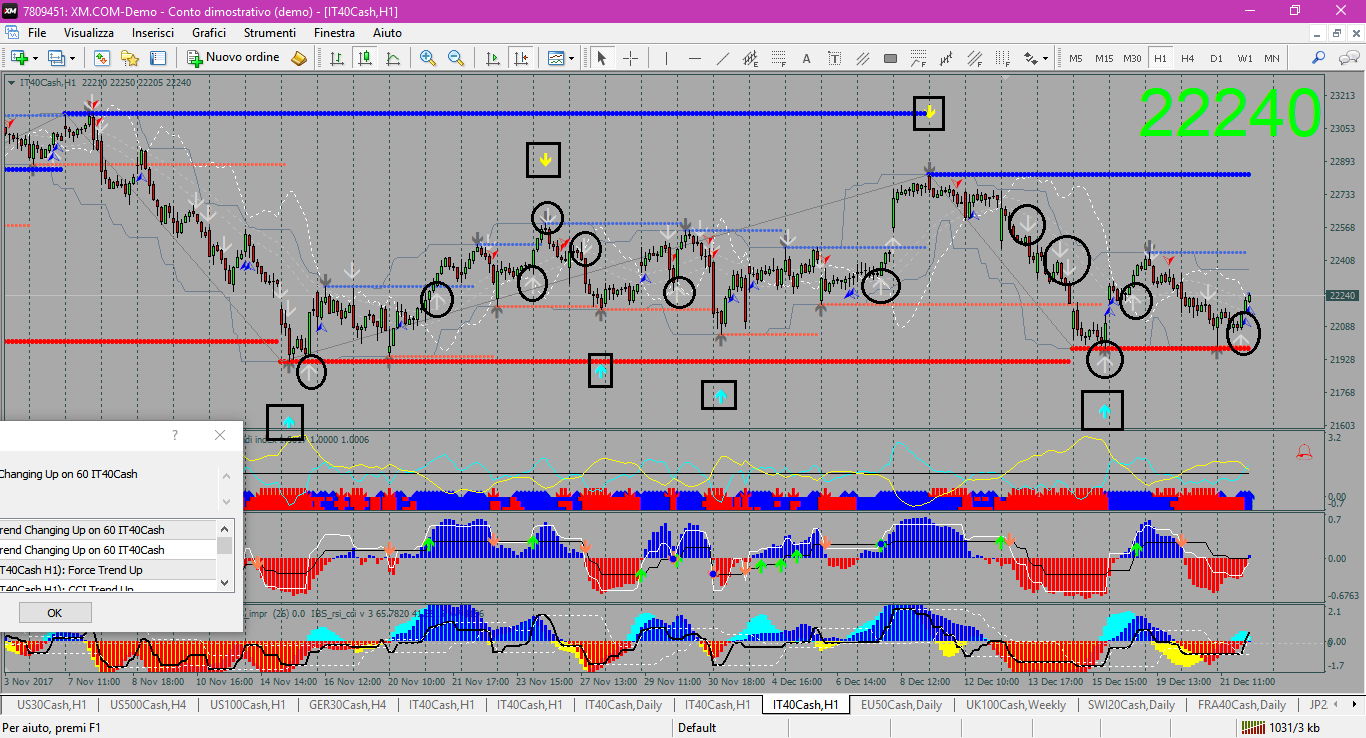Open a new chart window
The width and height of the screenshot is (1366, 738).
(18, 58)
